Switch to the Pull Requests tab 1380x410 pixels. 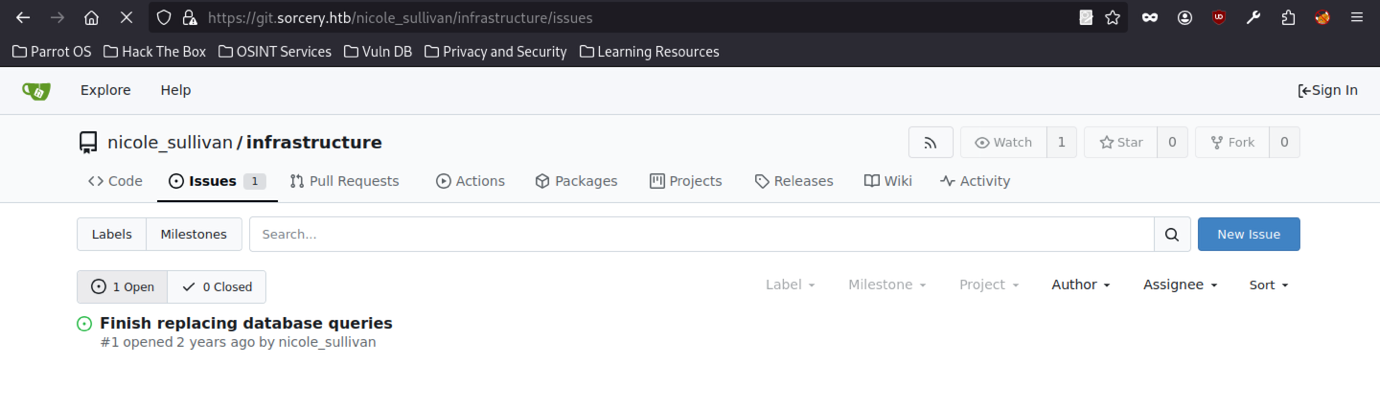(344, 181)
